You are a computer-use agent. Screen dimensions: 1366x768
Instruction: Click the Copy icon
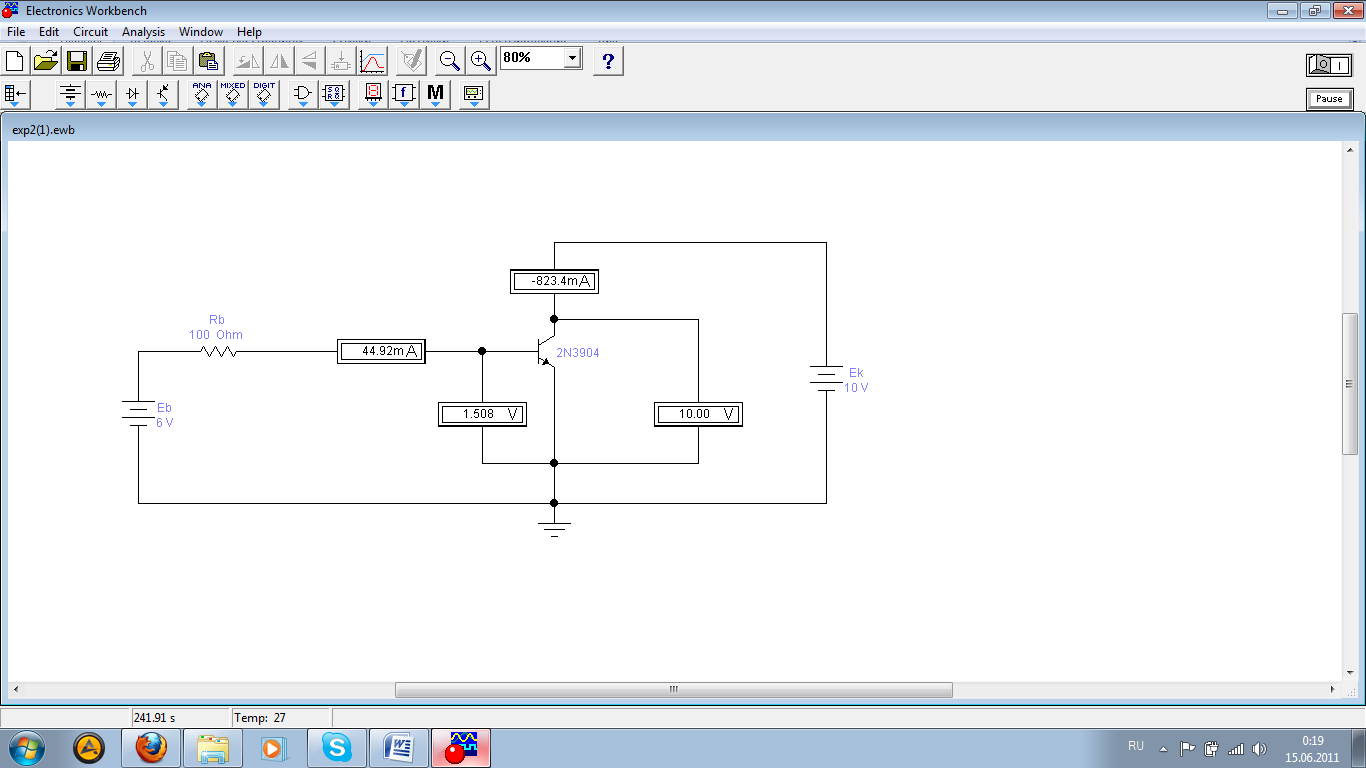(177, 61)
